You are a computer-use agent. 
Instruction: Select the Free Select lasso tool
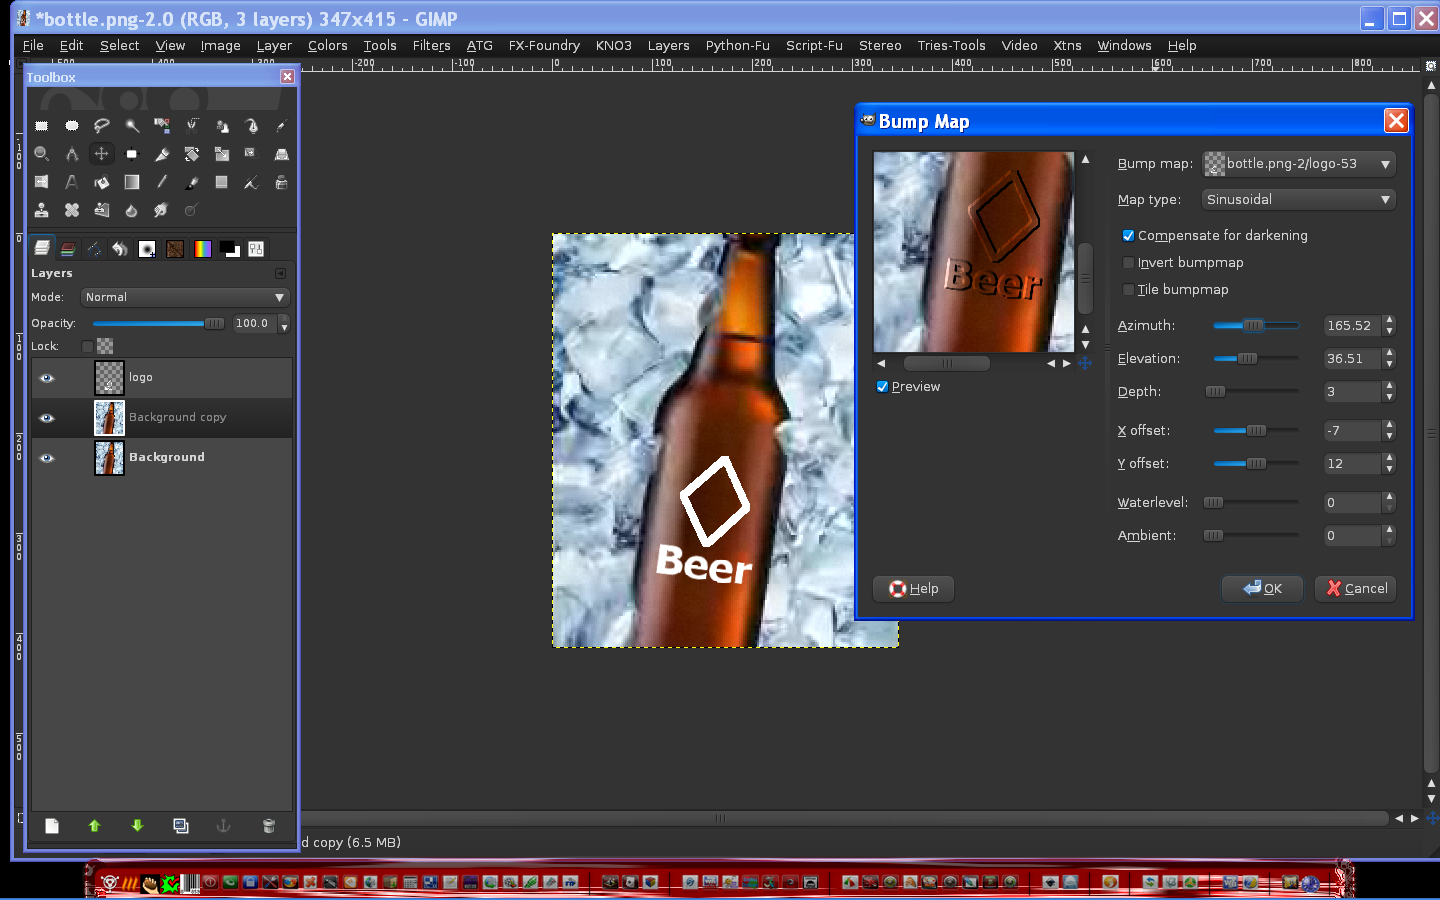pos(101,126)
